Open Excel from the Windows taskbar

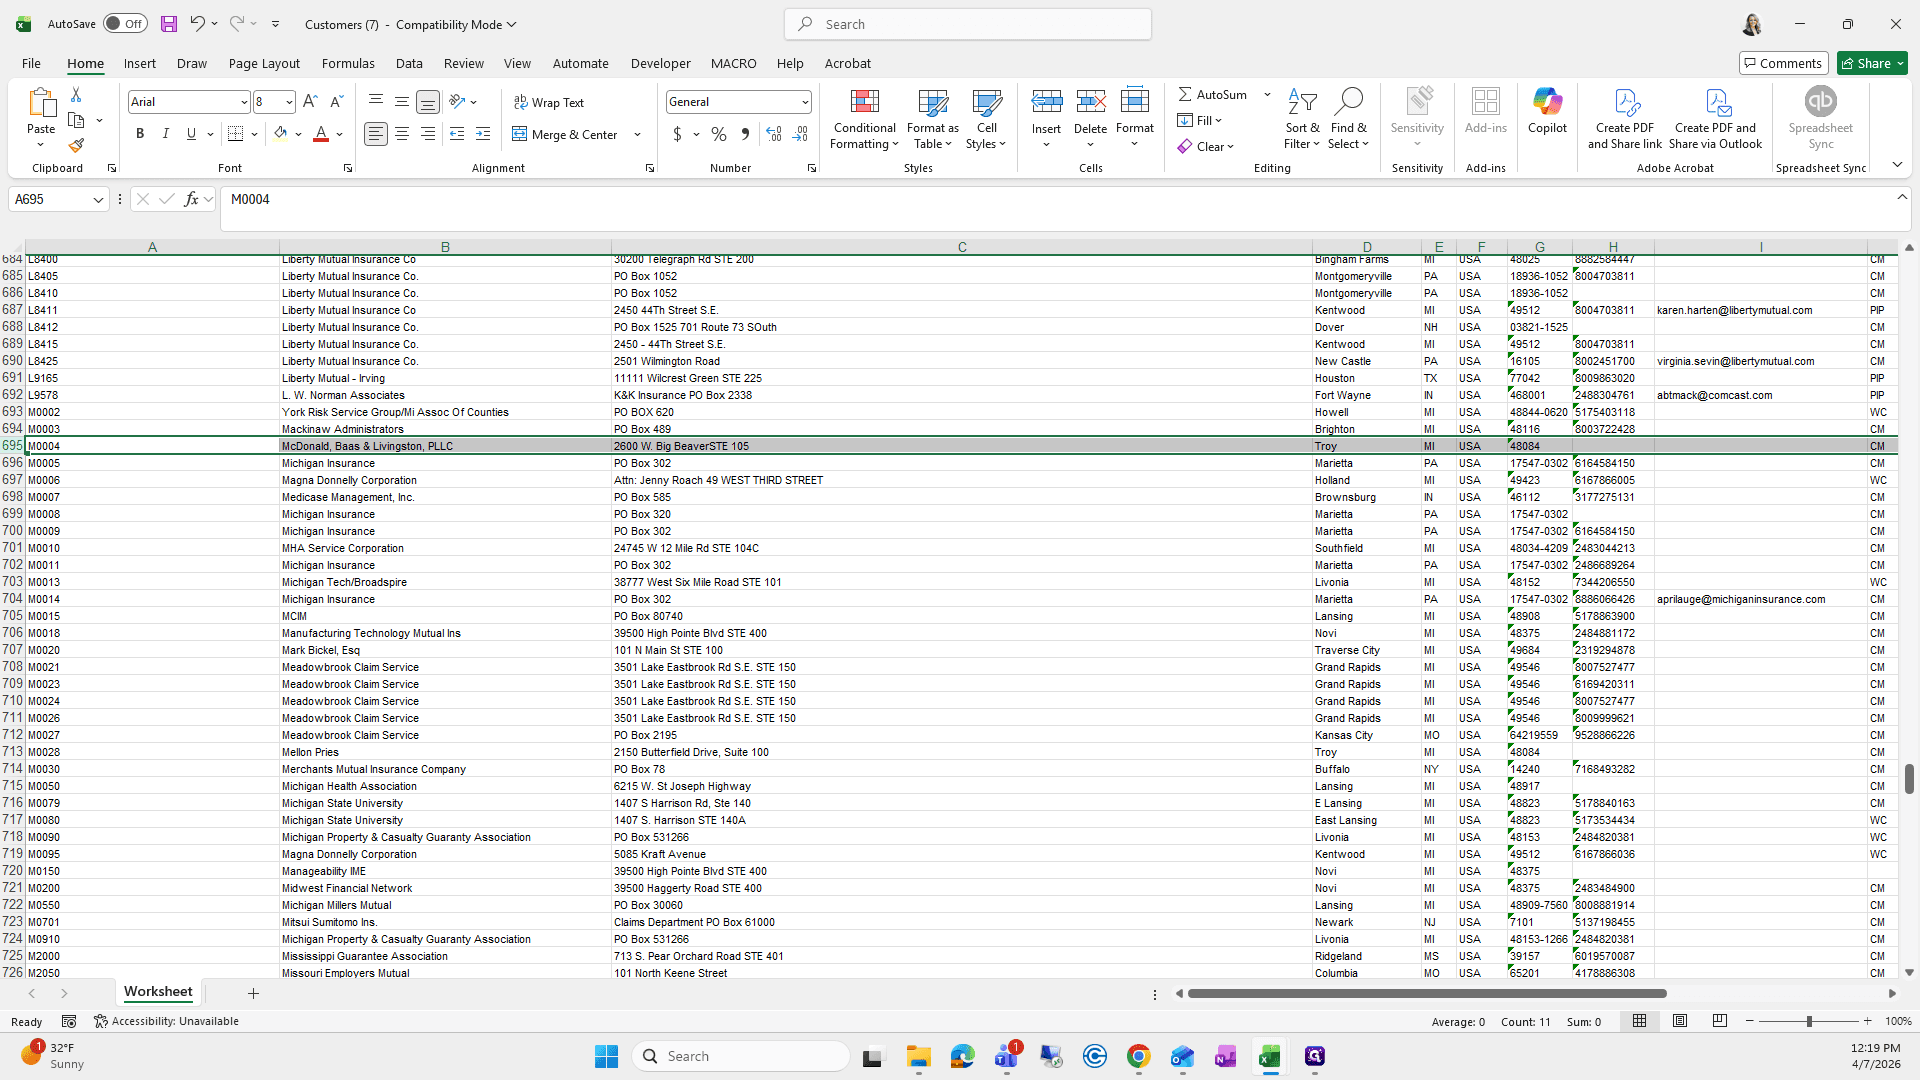[x=1270, y=1056]
